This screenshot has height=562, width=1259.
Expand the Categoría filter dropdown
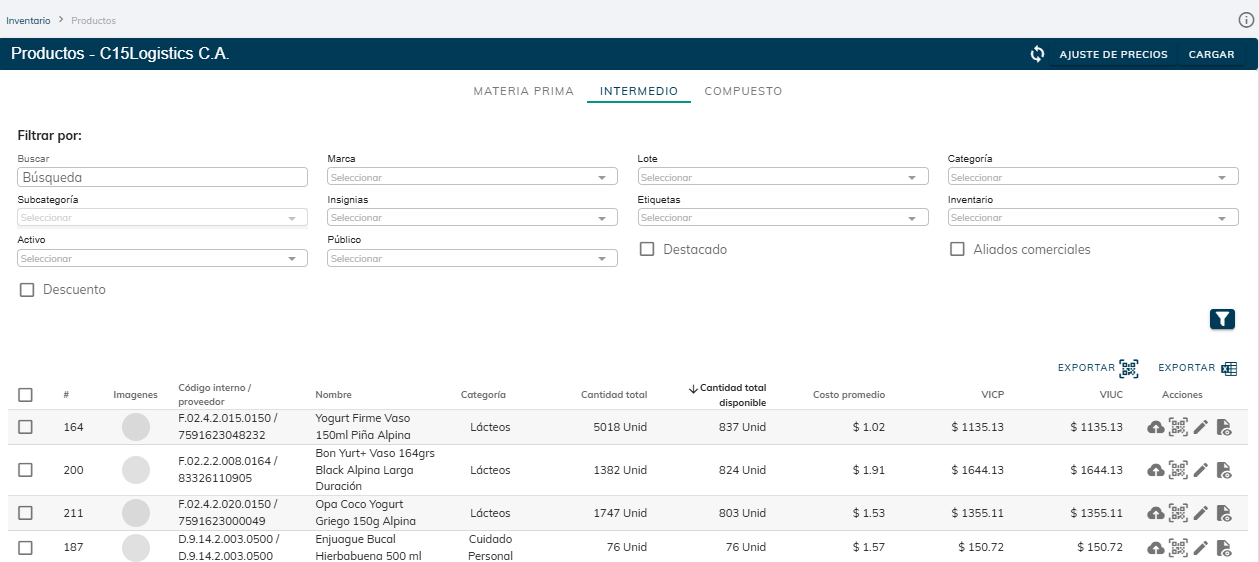(1093, 177)
